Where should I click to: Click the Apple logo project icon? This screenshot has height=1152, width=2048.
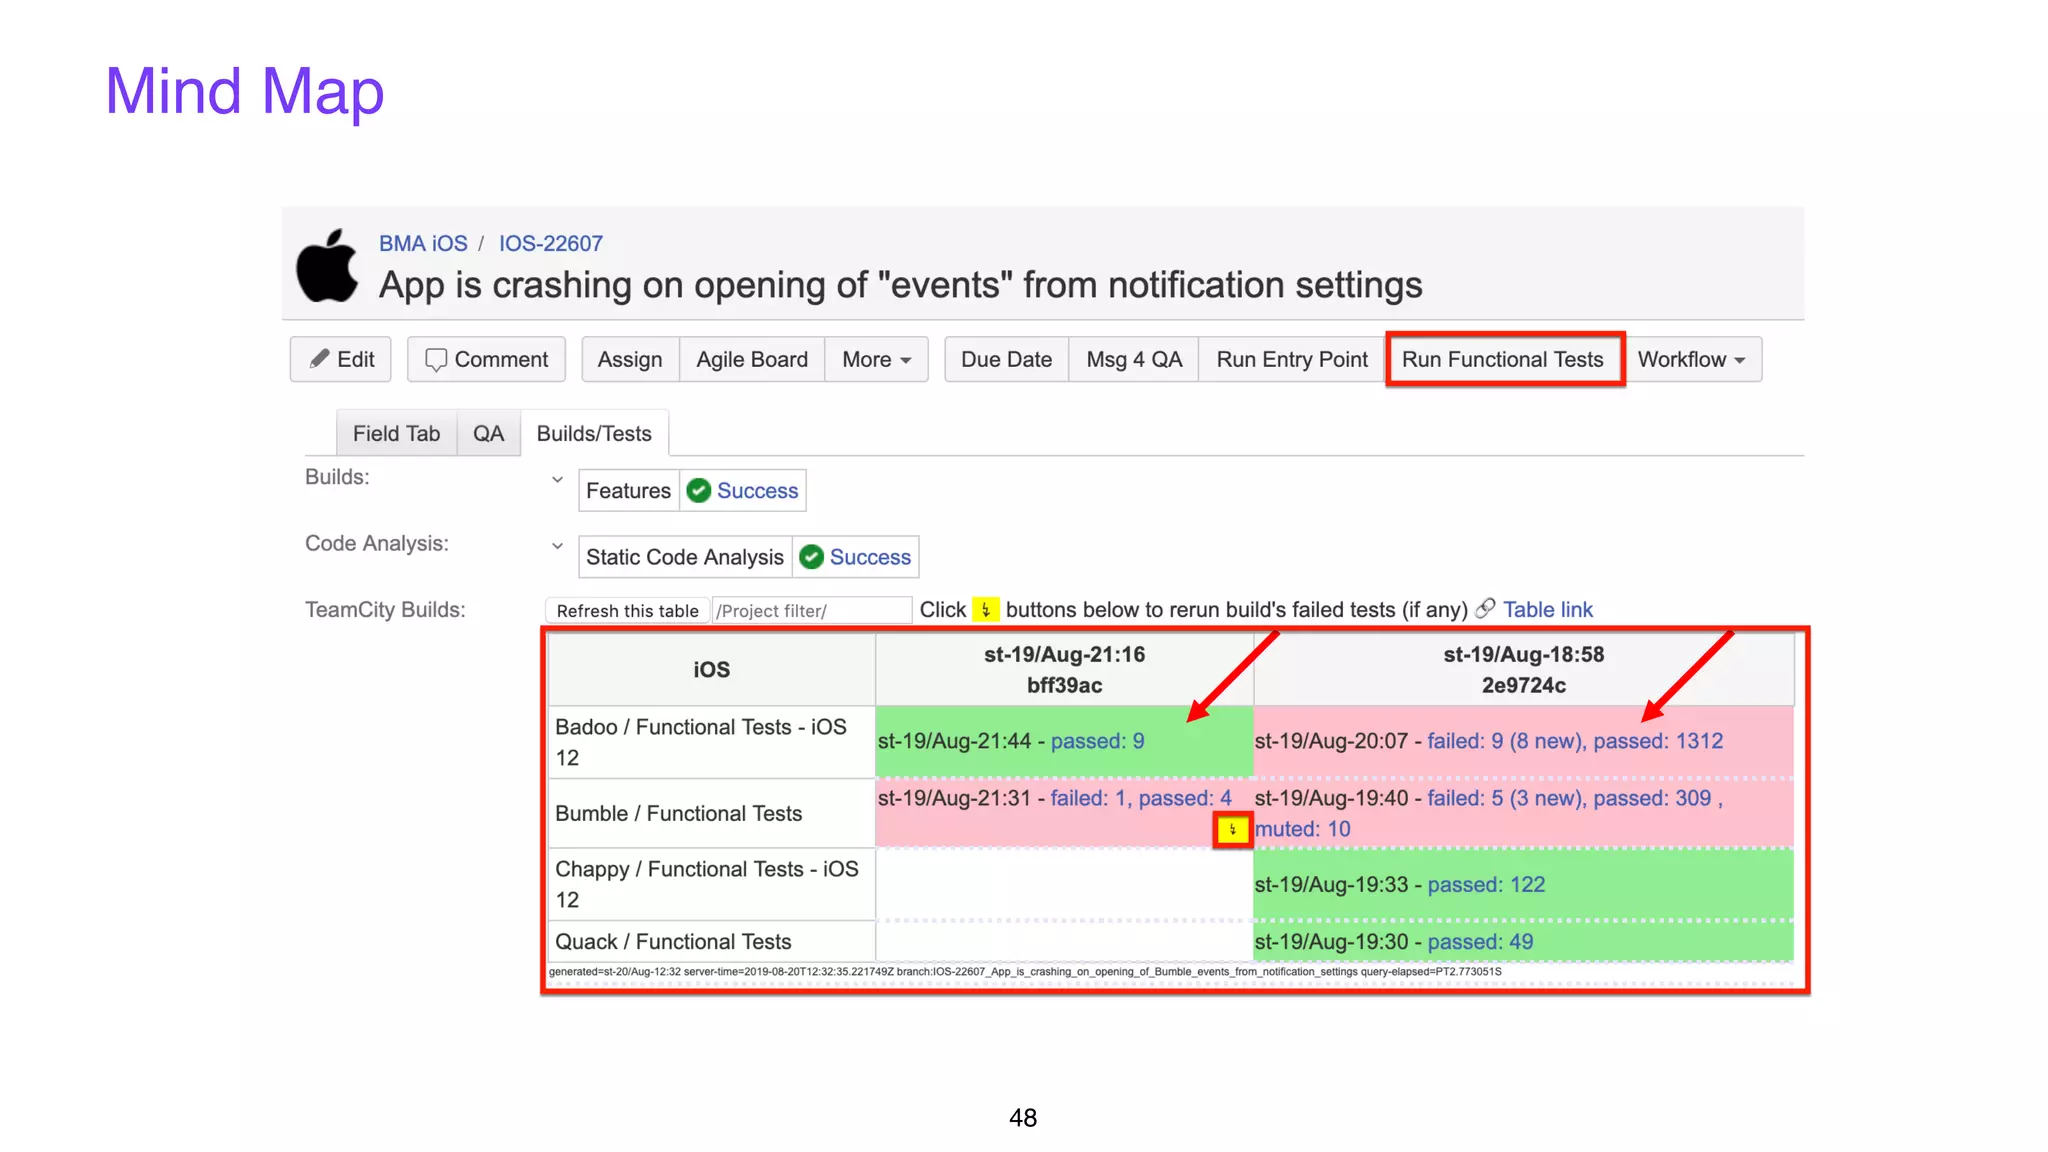(327, 266)
